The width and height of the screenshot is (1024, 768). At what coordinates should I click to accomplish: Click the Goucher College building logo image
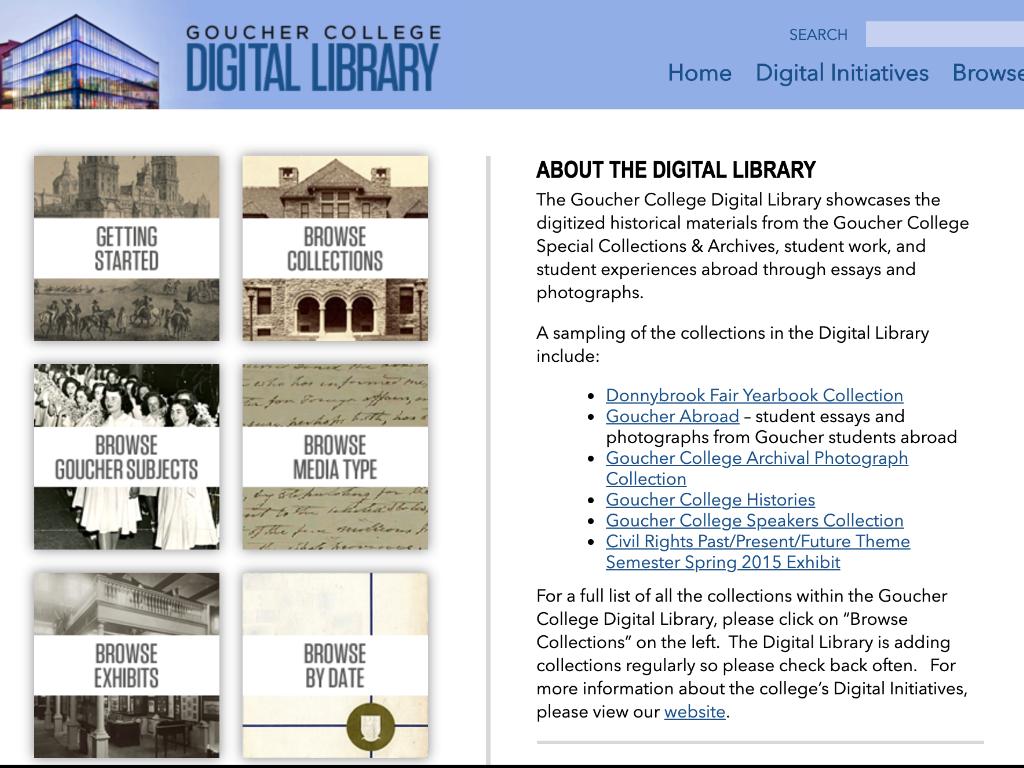point(80,60)
